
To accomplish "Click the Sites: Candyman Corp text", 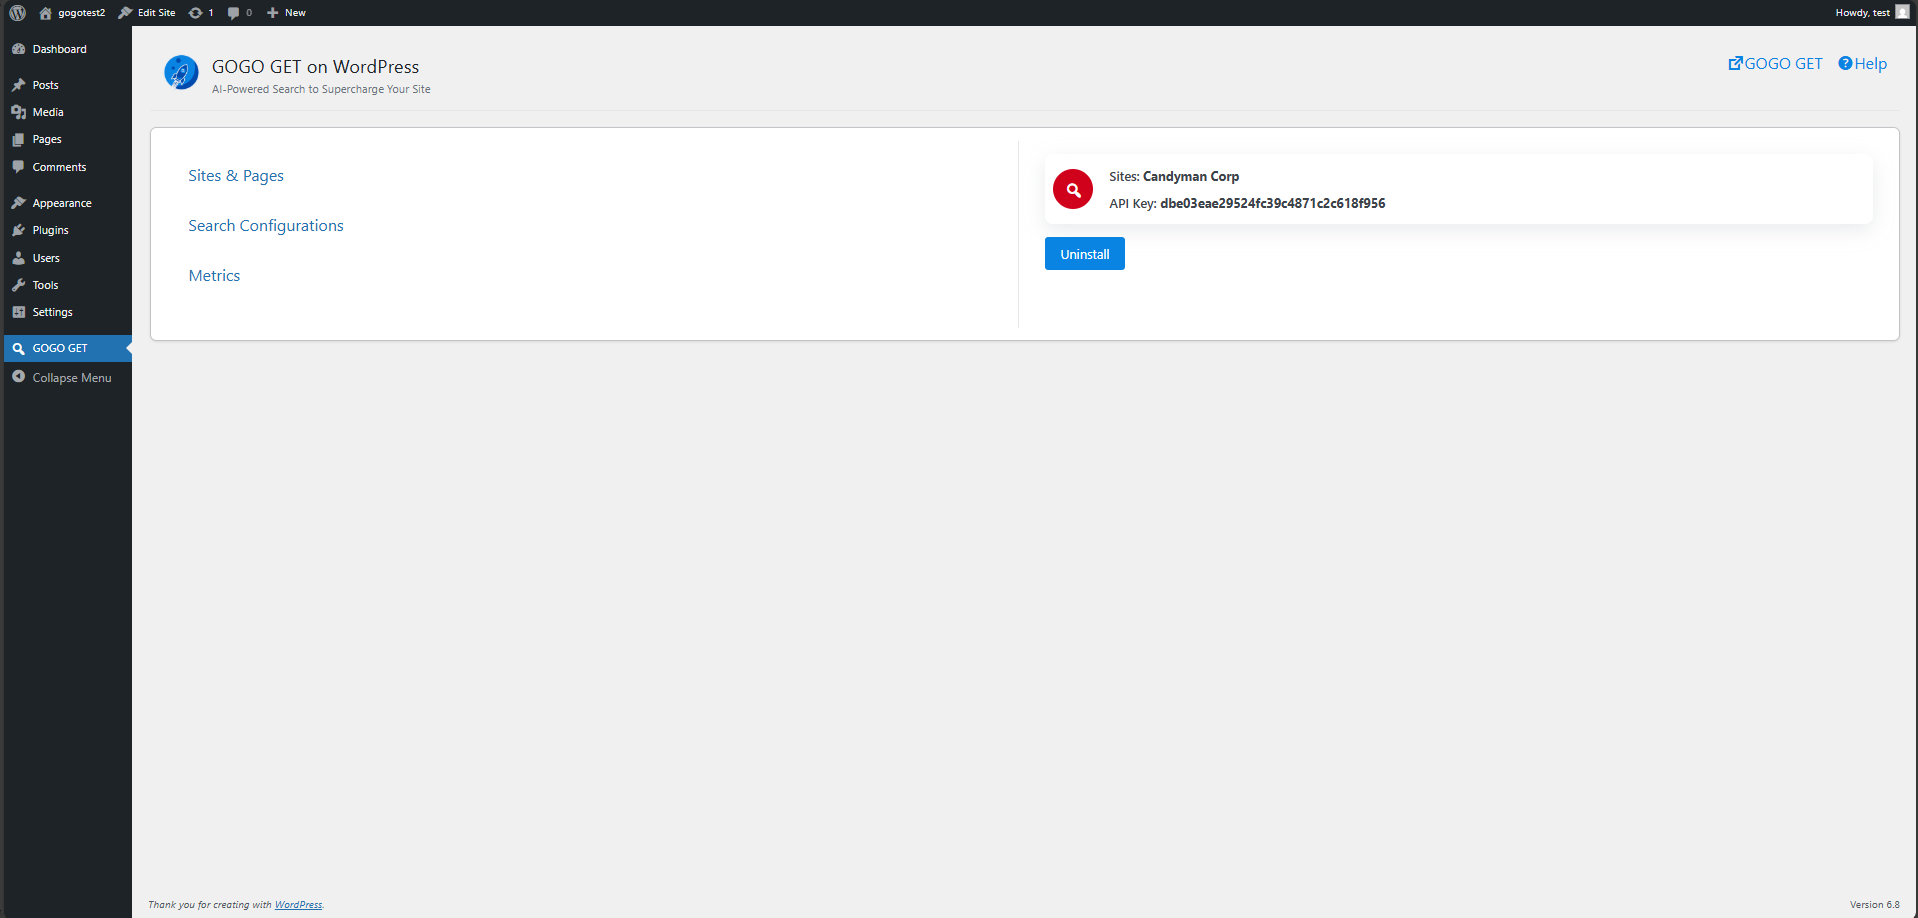I will tap(1174, 176).
